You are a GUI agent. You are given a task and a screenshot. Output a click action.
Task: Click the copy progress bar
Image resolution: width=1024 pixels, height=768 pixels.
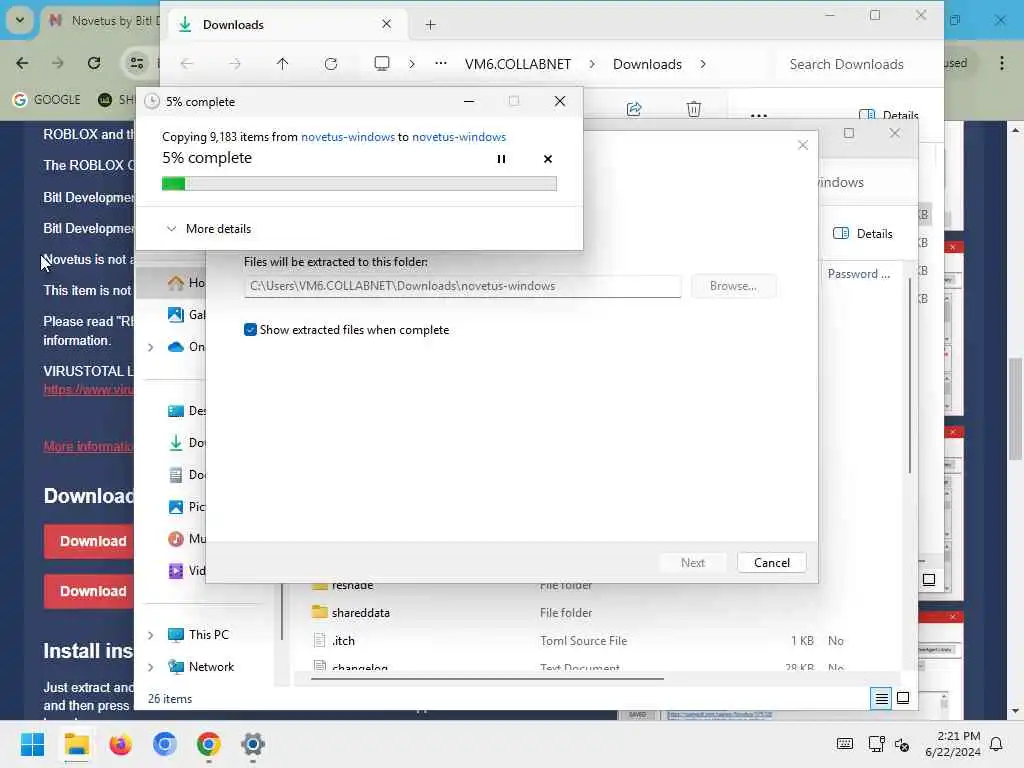pos(359,184)
